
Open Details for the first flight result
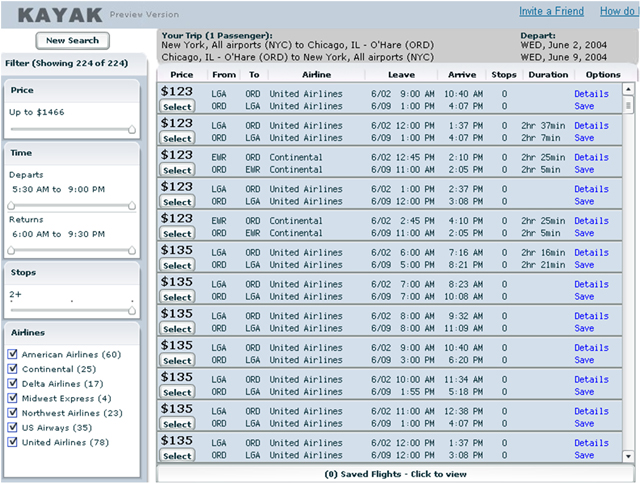[x=591, y=94]
